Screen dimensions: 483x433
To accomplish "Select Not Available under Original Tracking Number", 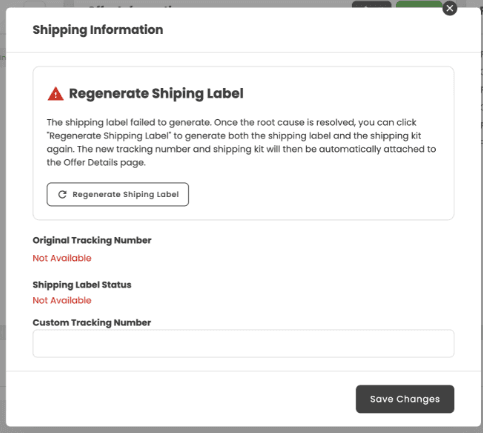I will pyautogui.click(x=62, y=258).
